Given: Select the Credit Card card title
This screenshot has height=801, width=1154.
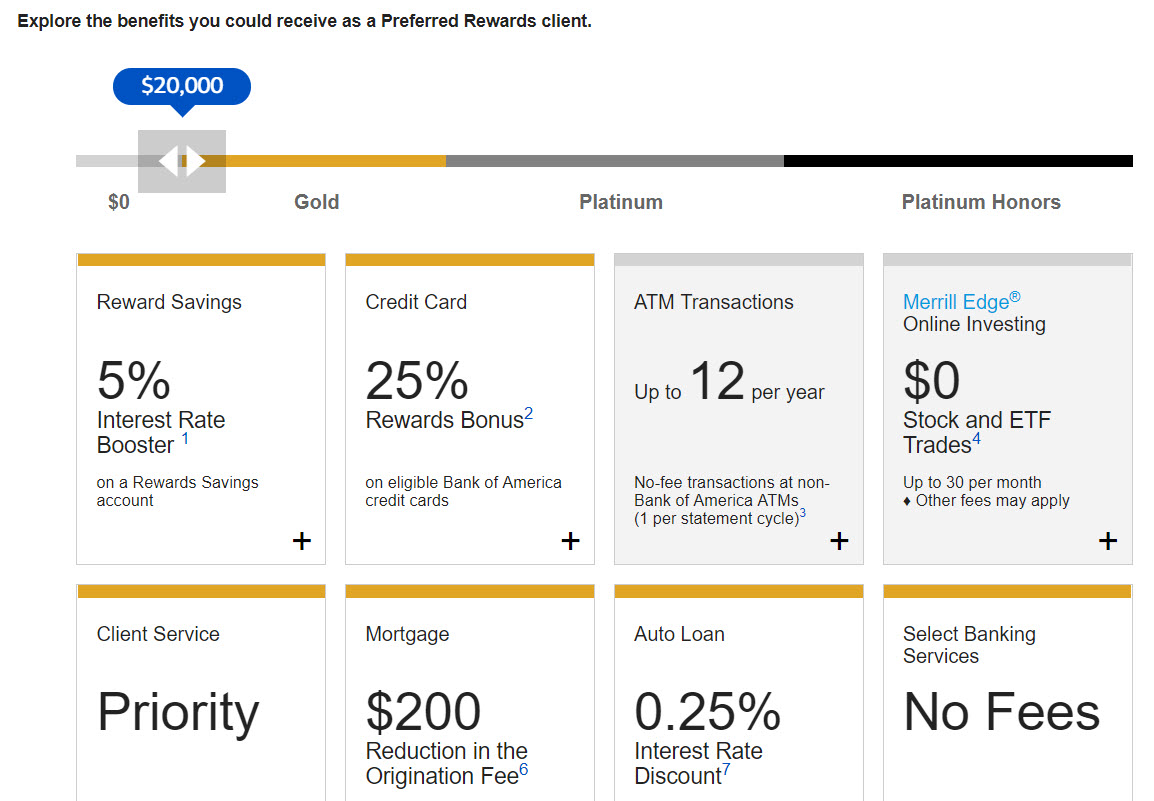Looking at the screenshot, I should [x=416, y=302].
